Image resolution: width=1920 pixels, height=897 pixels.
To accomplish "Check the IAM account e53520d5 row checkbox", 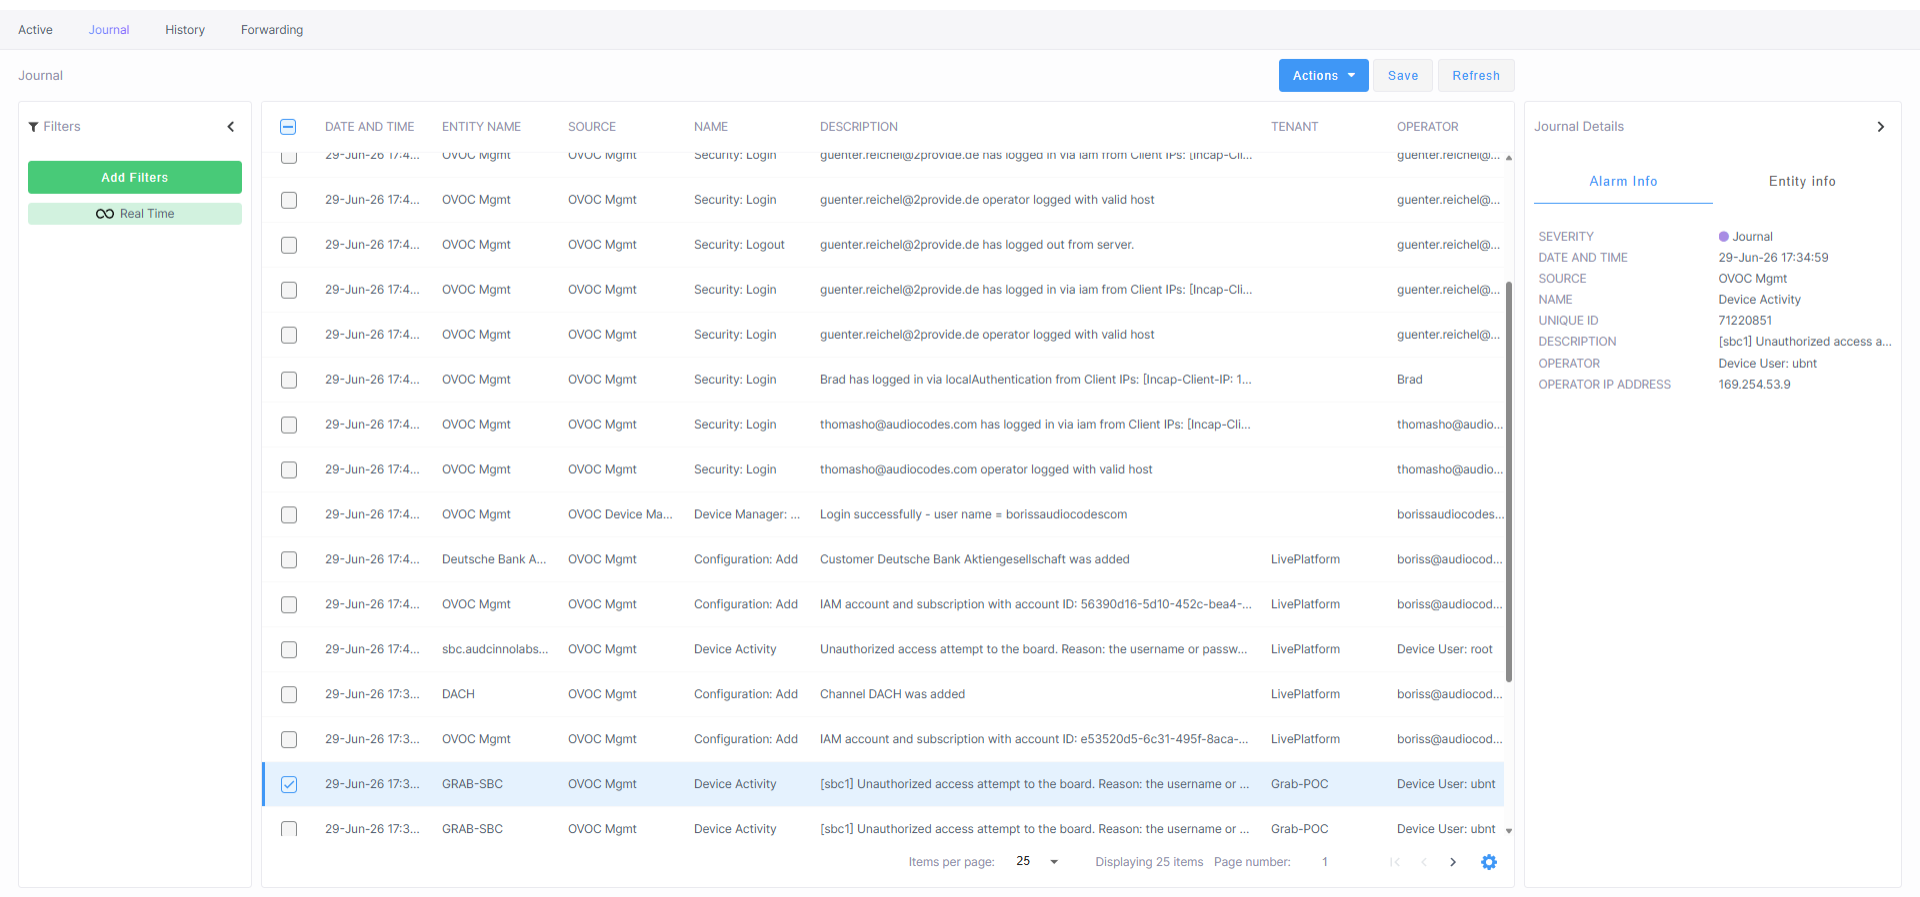I will click(x=289, y=740).
